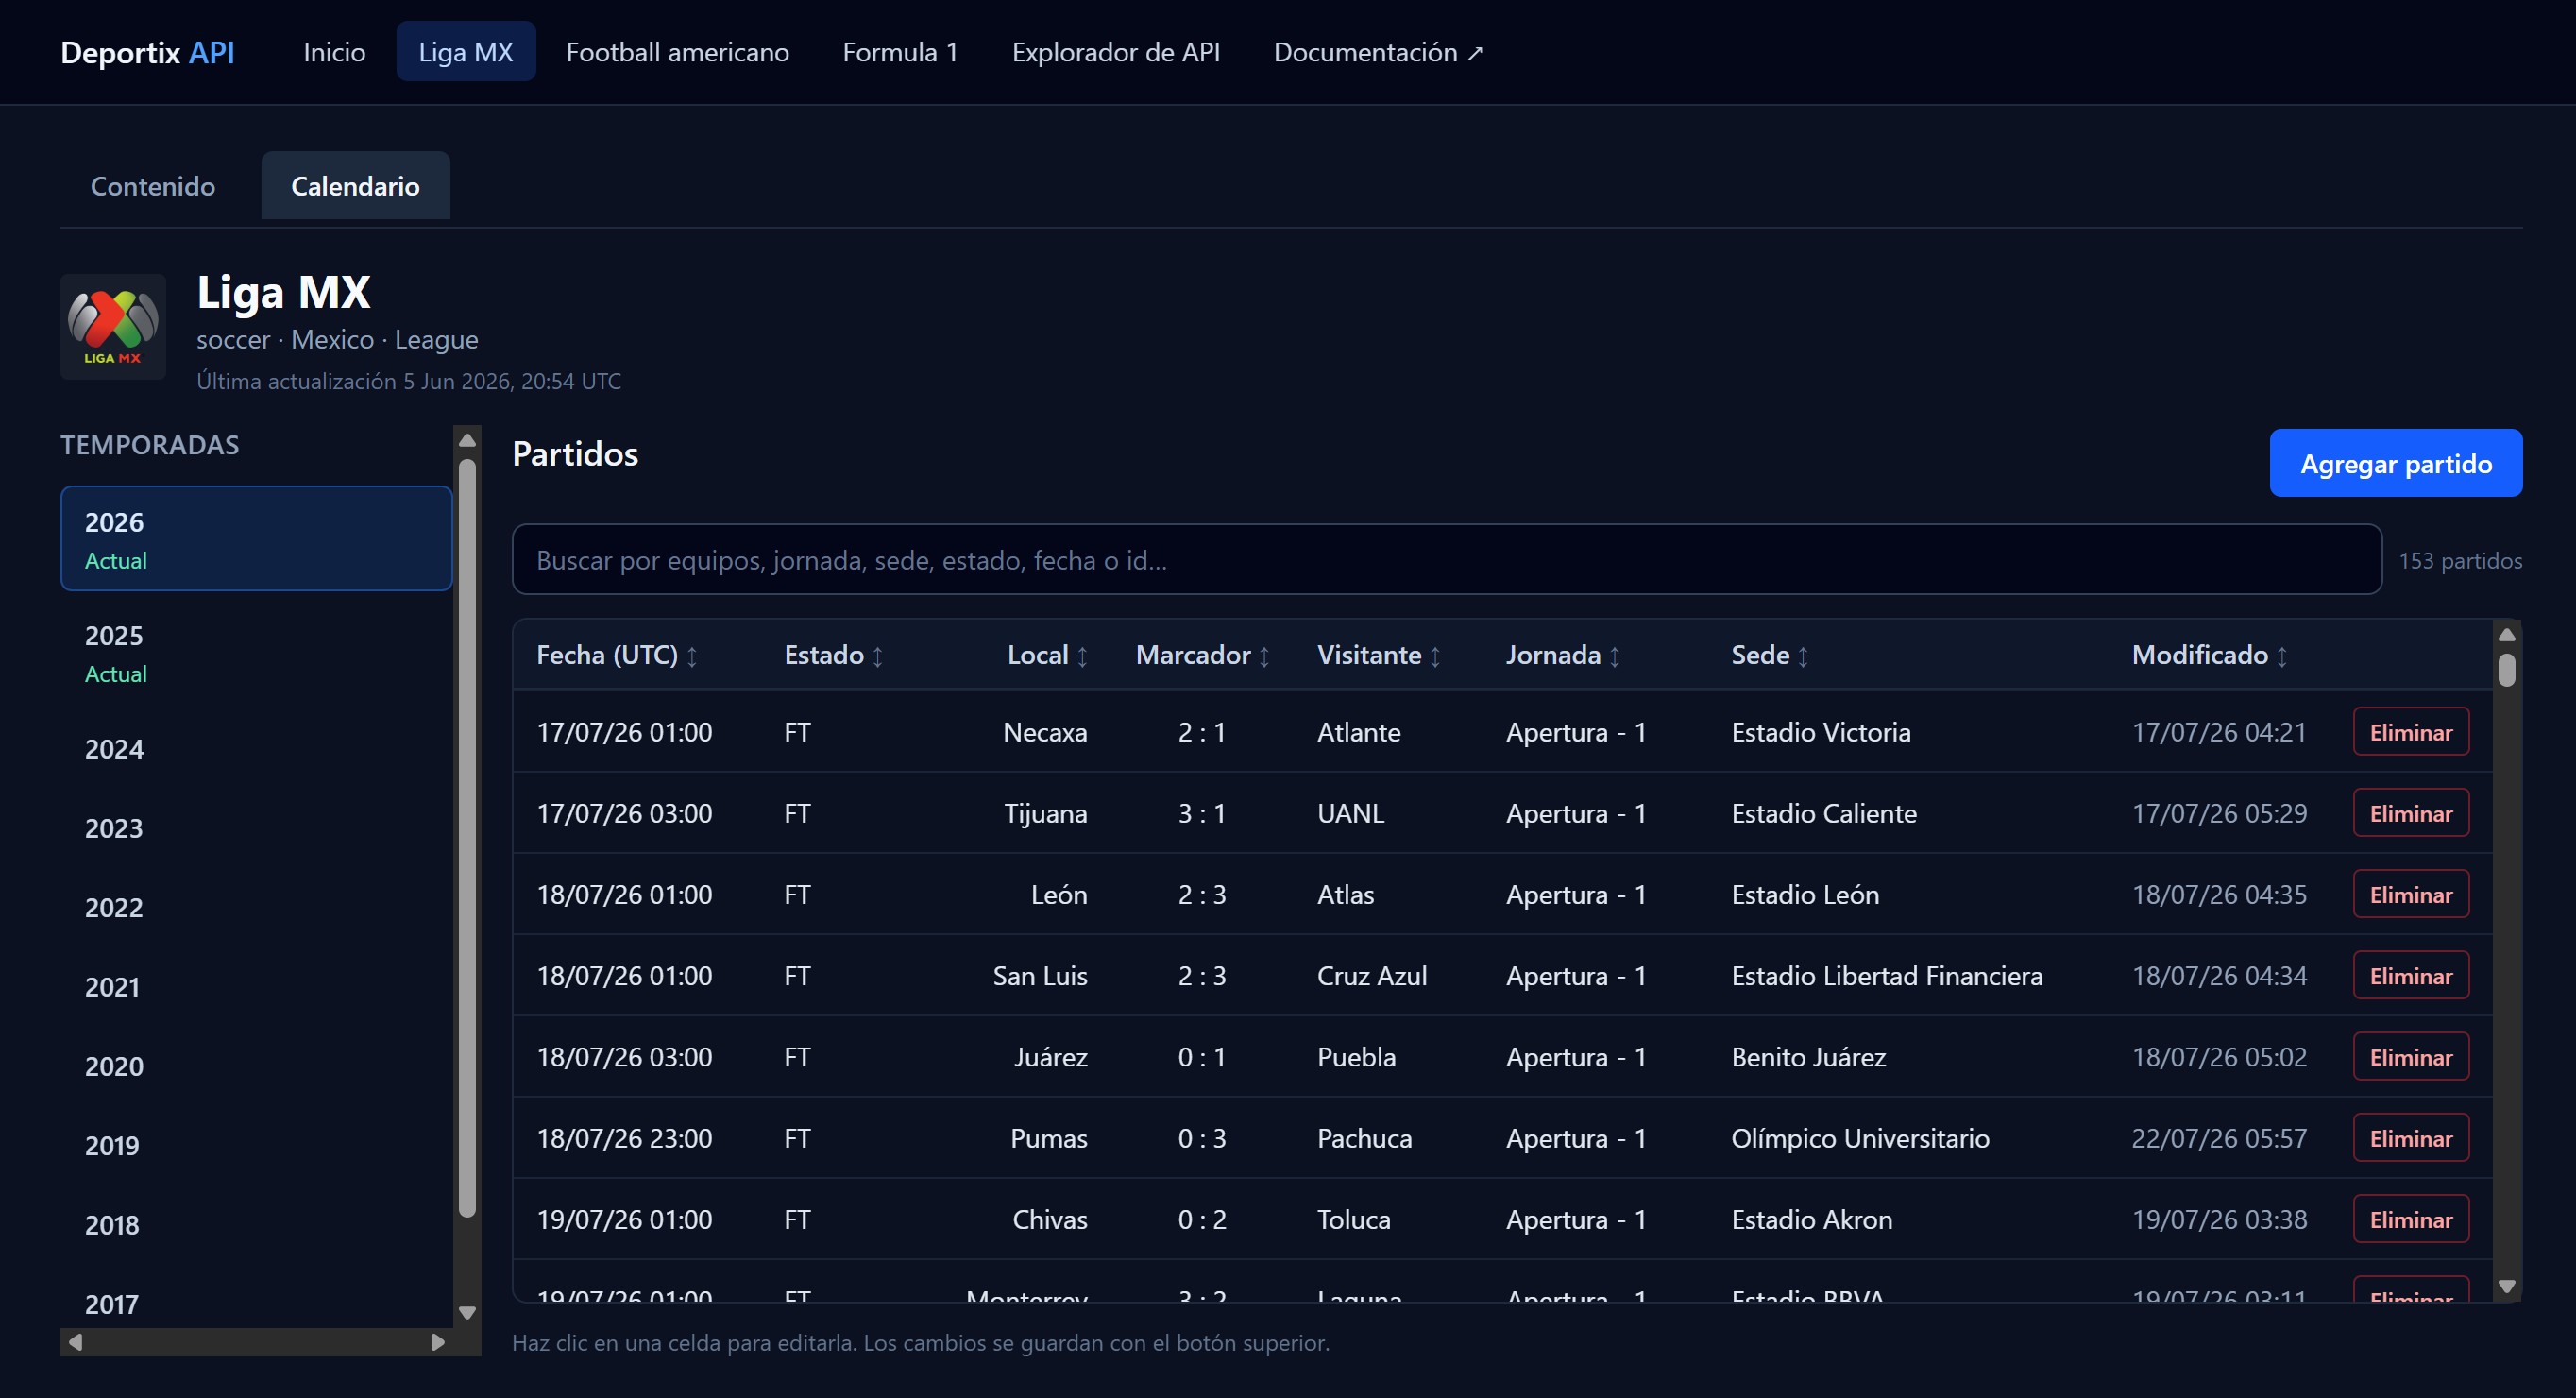Edit the Necaxa local team cell

(x=1045, y=732)
